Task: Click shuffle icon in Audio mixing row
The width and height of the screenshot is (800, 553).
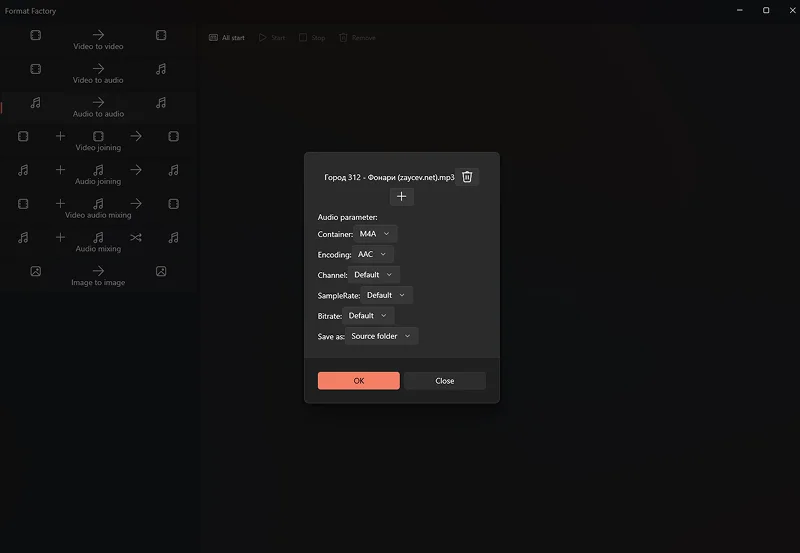Action: (136, 237)
